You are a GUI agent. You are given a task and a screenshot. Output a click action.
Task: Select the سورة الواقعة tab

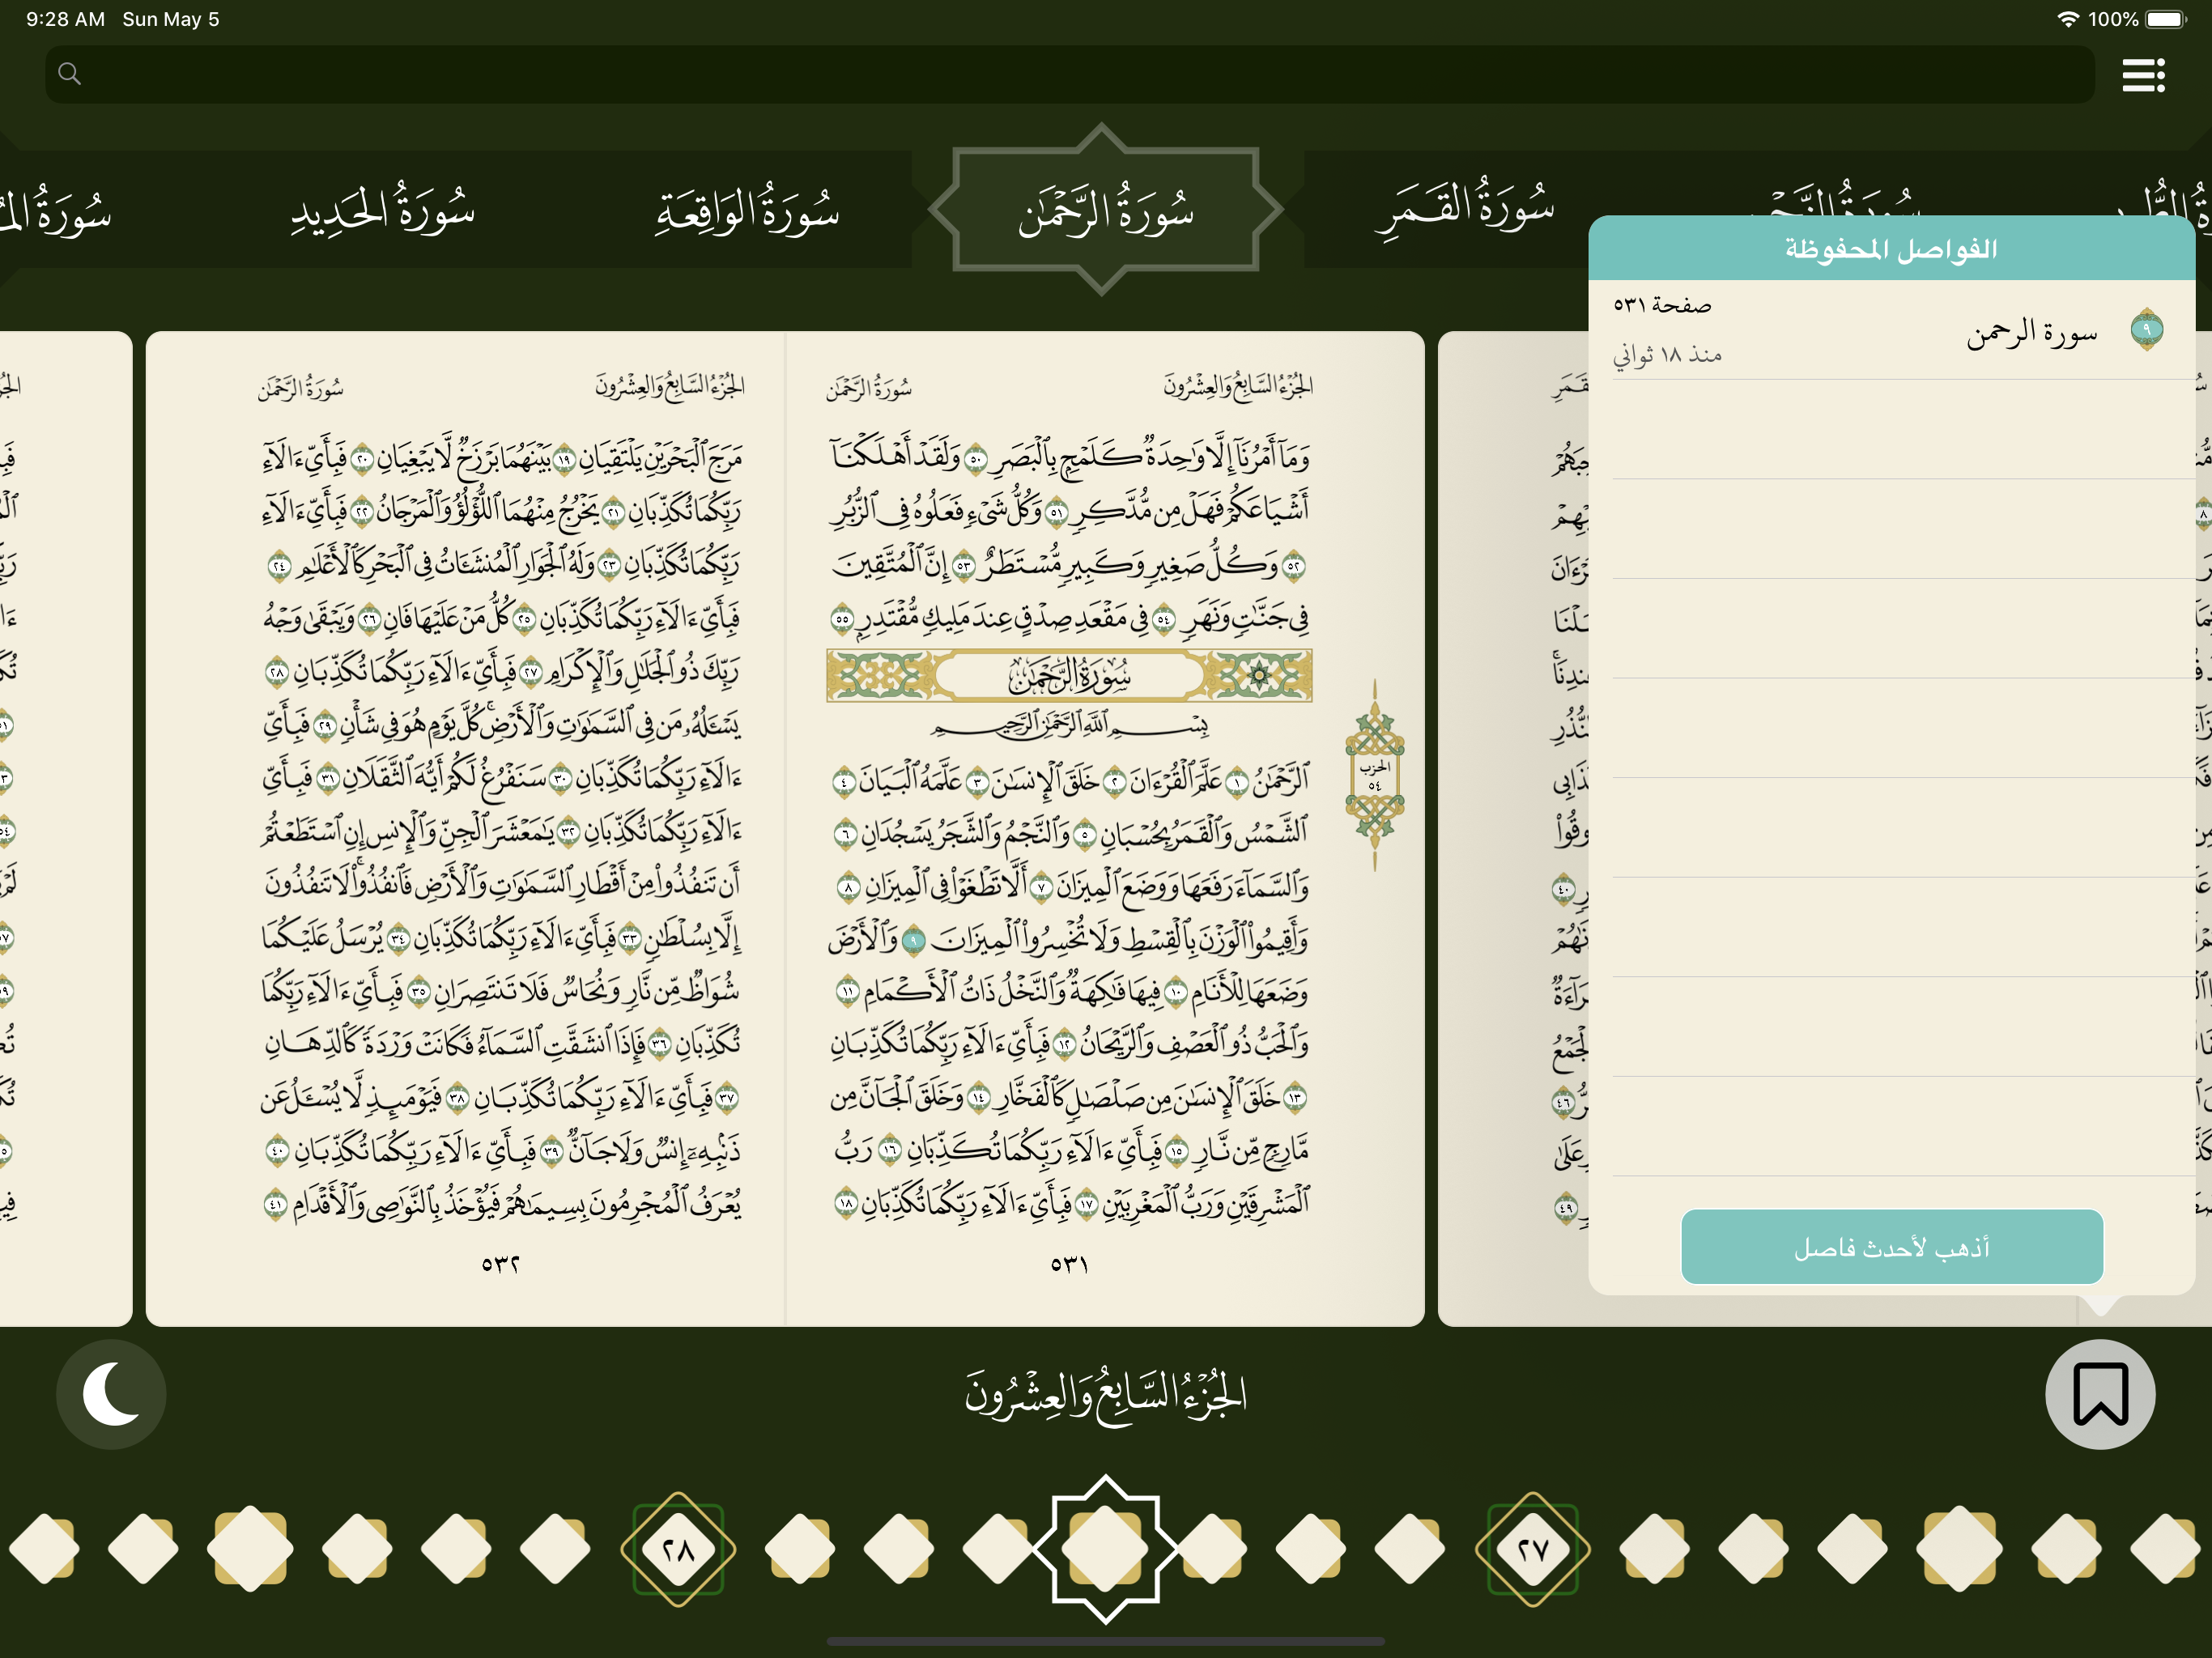click(747, 209)
